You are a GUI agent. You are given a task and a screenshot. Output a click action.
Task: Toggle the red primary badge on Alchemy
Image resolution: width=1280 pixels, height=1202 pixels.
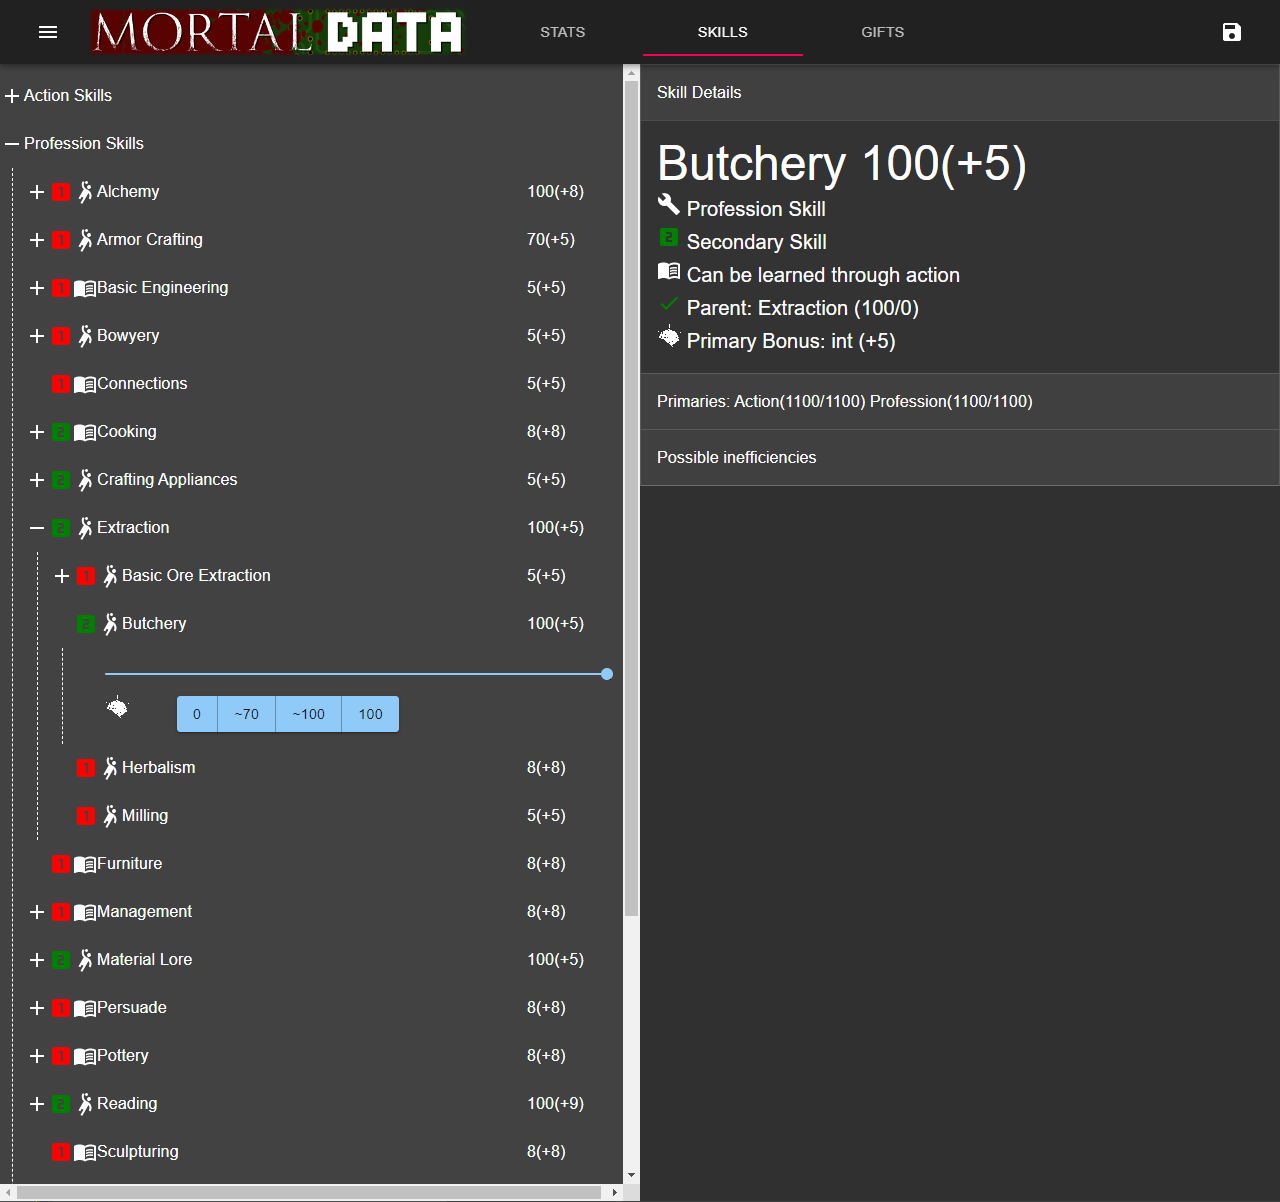pos(61,192)
